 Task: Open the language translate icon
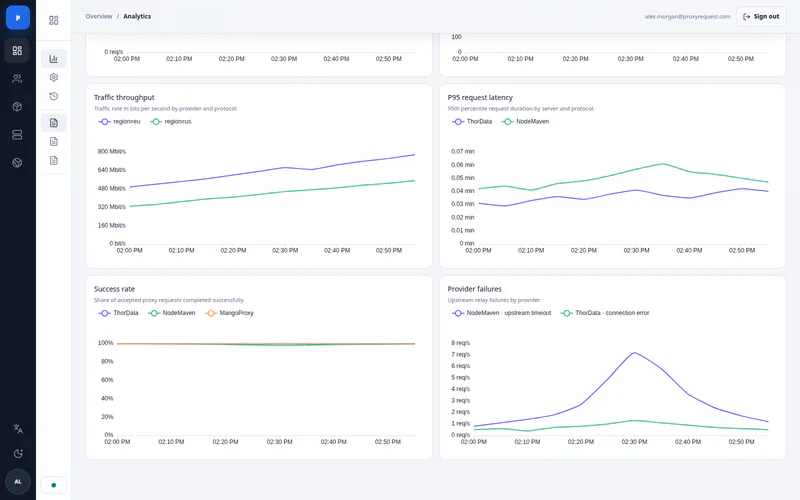(x=18, y=429)
